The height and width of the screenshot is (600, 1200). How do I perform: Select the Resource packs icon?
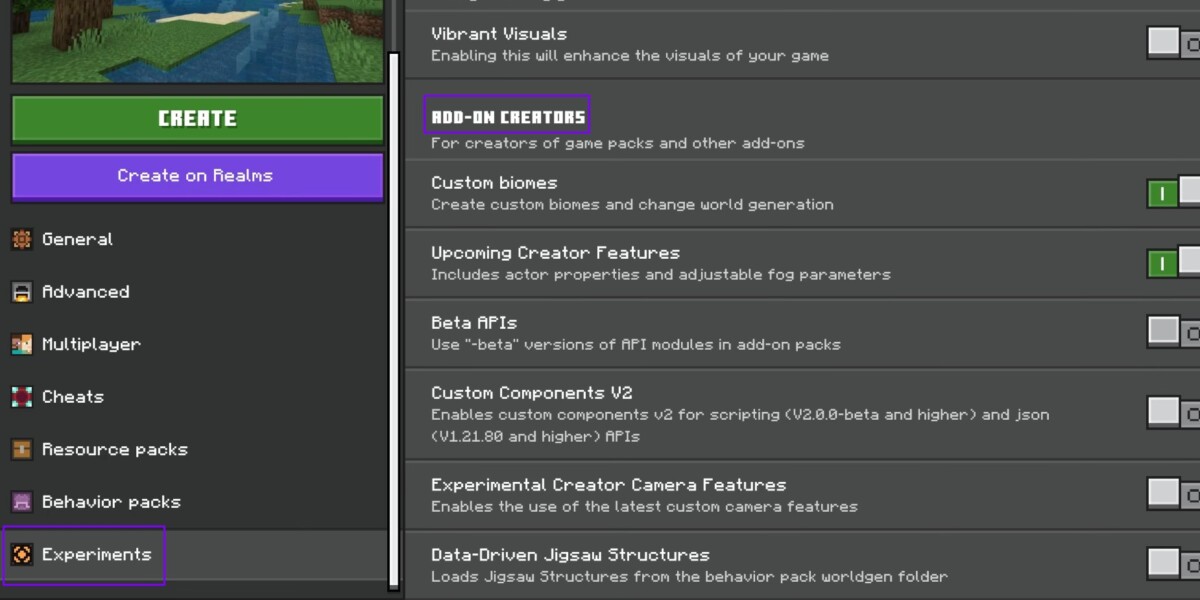pyautogui.click(x=23, y=449)
